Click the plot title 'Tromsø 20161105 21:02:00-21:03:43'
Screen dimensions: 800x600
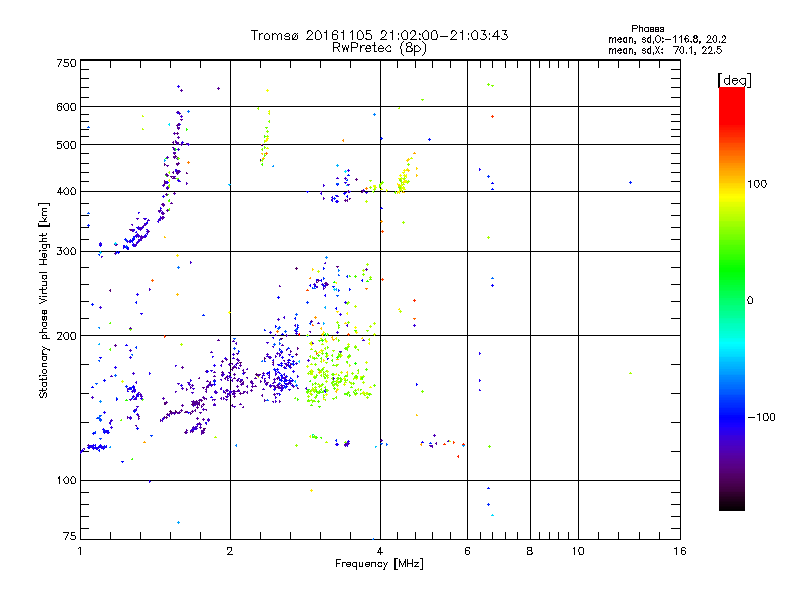click(379, 35)
